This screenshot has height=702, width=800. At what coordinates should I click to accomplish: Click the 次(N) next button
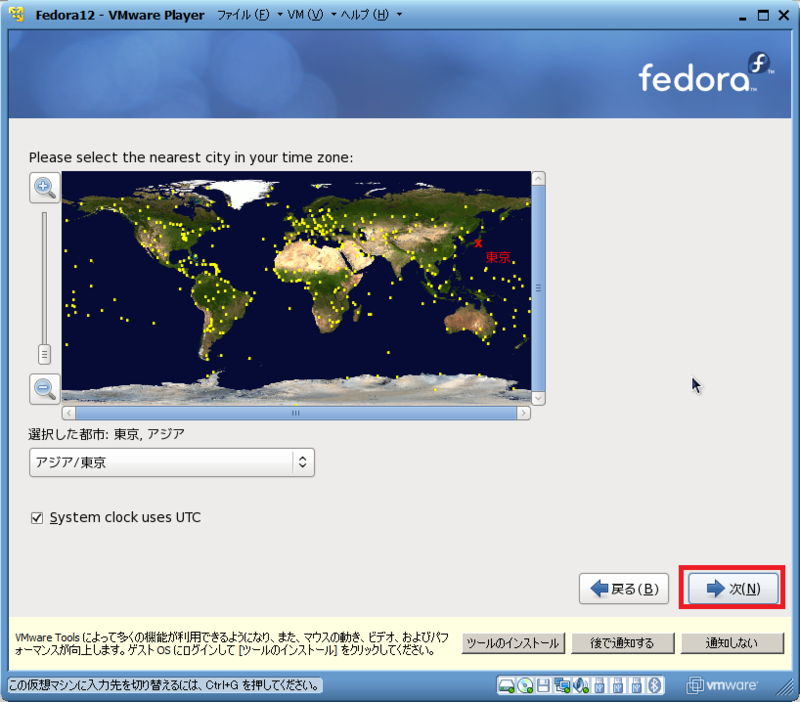pyautogui.click(x=733, y=588)
